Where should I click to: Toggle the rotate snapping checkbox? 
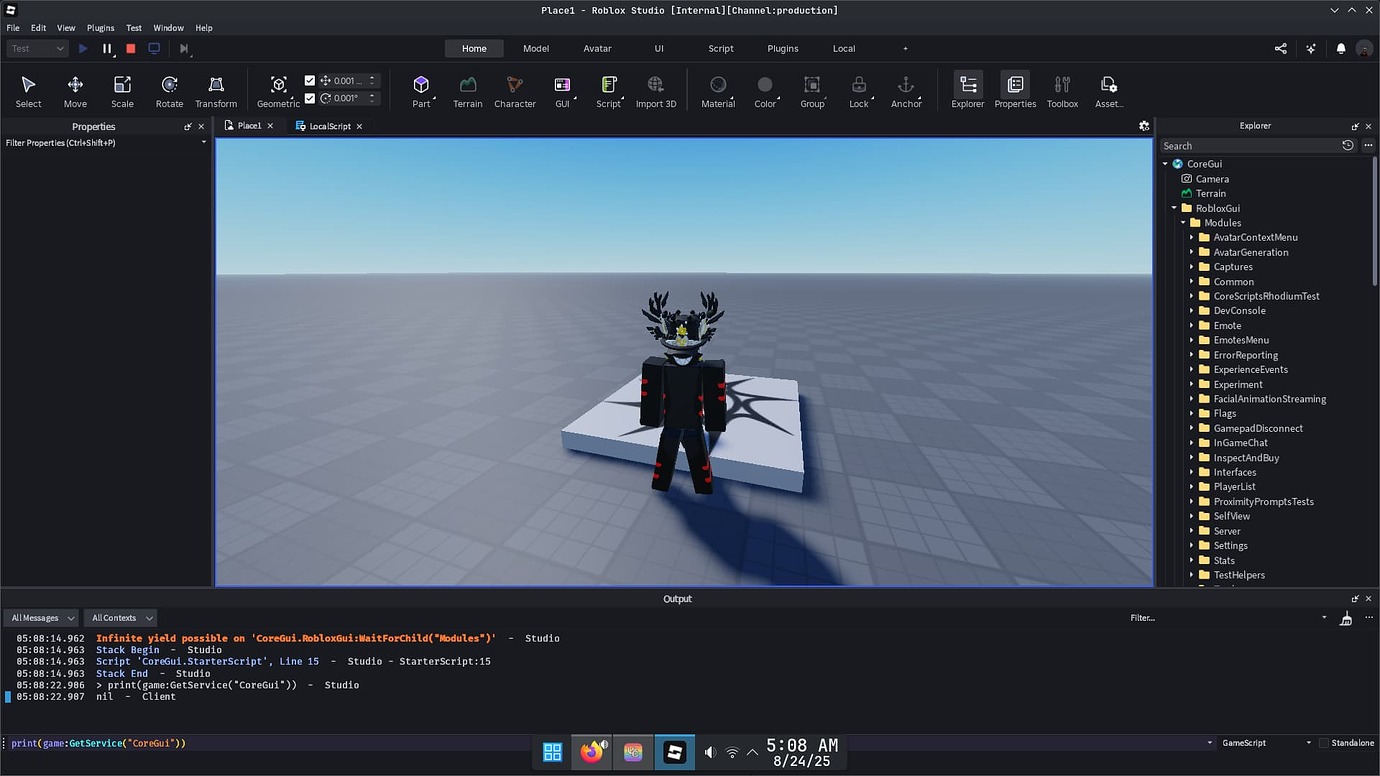pyautogui.click(x=310, y=98)
